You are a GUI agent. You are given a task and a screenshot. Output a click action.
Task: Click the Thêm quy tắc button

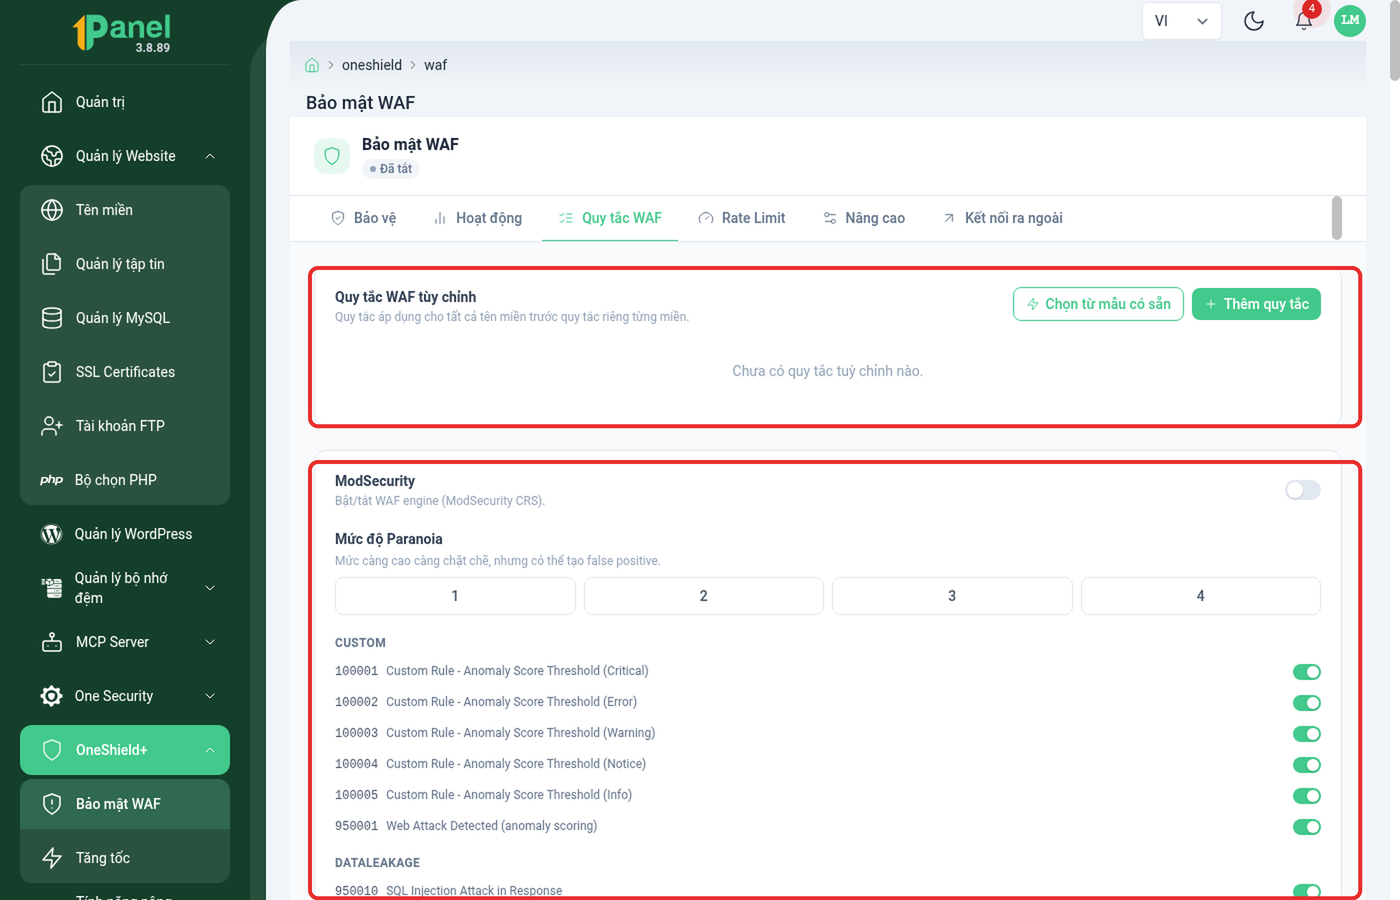[1256, 304]
